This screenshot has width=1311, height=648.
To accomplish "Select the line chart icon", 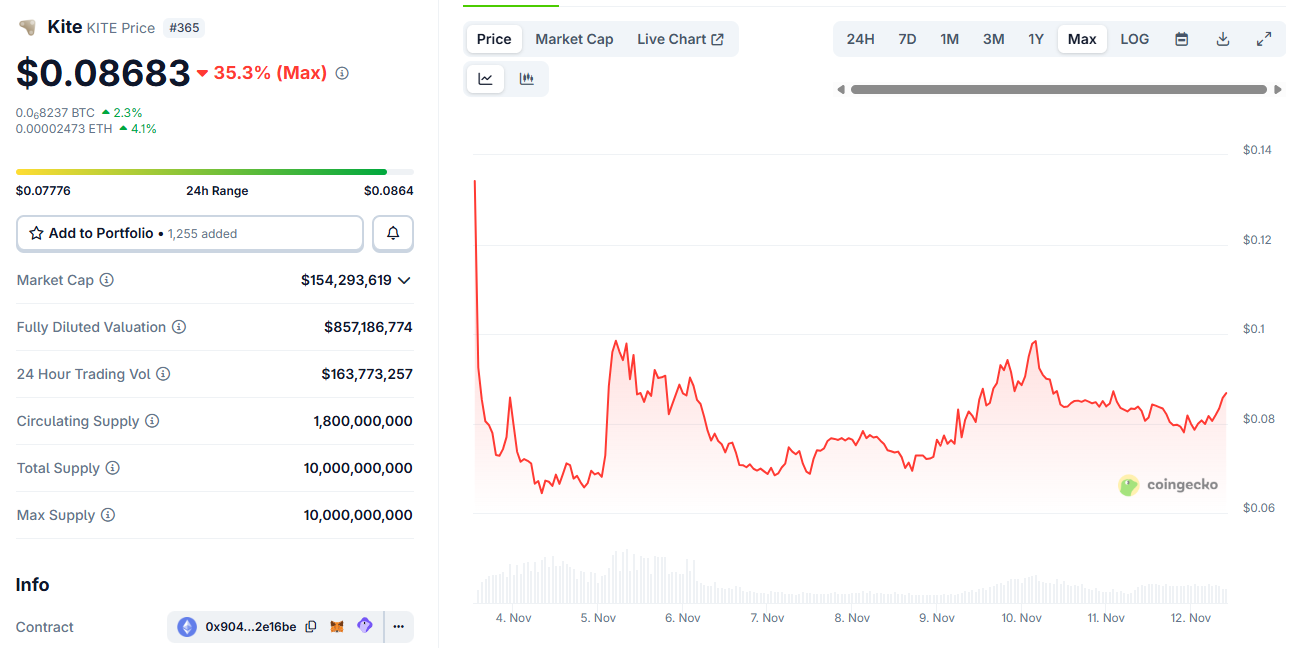I will pyautogui.click(x=485, y=78).
